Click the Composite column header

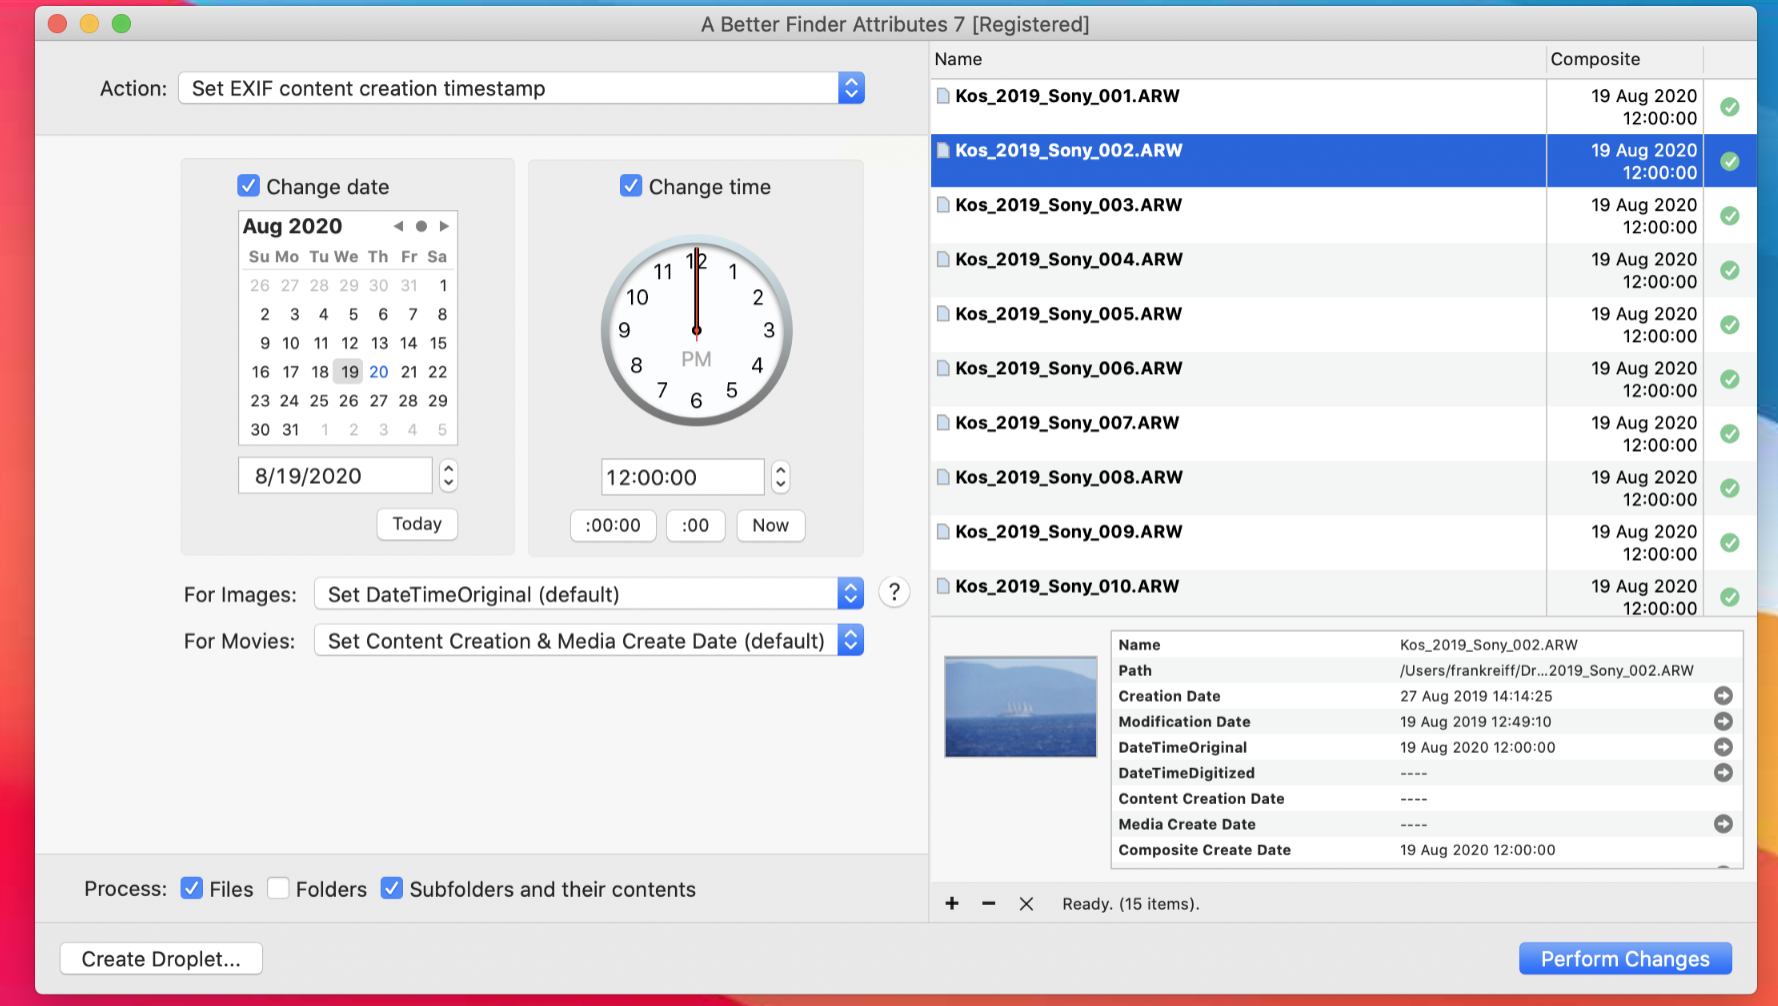click(x=1622, y=59)
